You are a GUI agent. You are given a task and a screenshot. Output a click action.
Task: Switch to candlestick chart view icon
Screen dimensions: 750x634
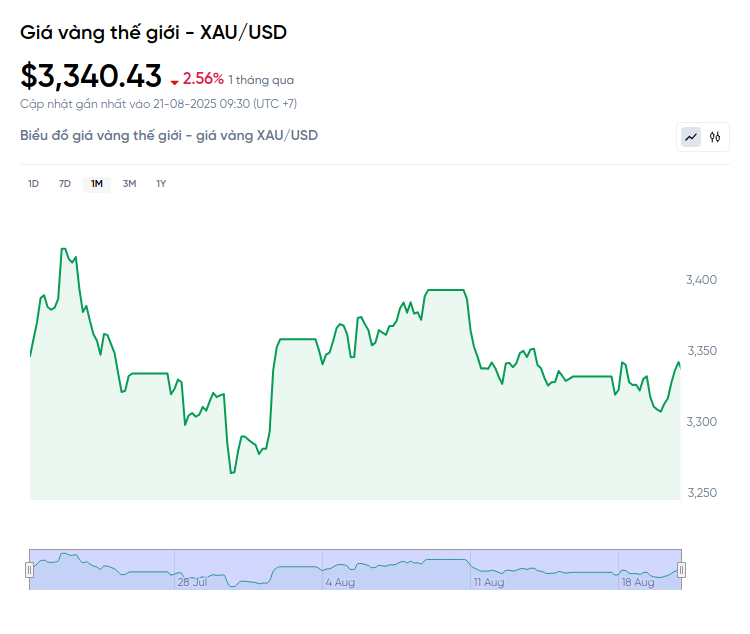click(715, 137)
